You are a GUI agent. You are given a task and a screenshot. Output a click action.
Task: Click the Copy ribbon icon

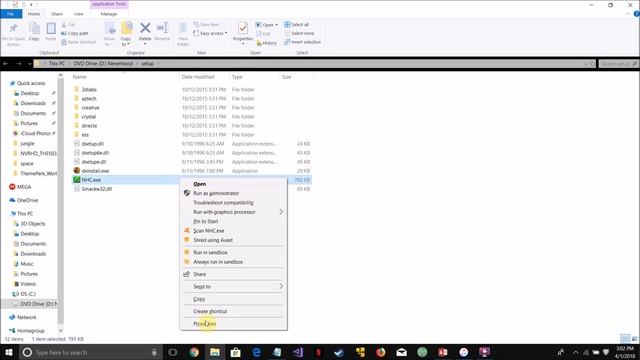34,32
